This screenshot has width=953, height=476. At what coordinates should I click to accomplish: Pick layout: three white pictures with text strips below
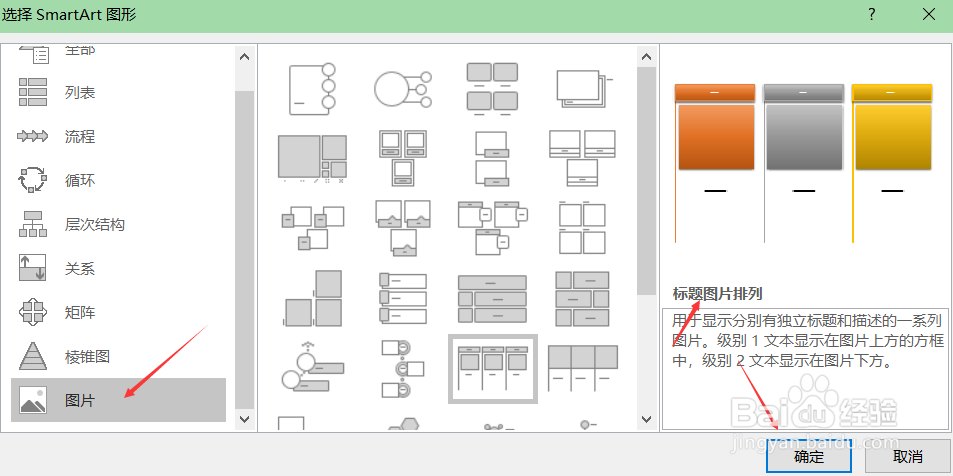click(582, 157)
